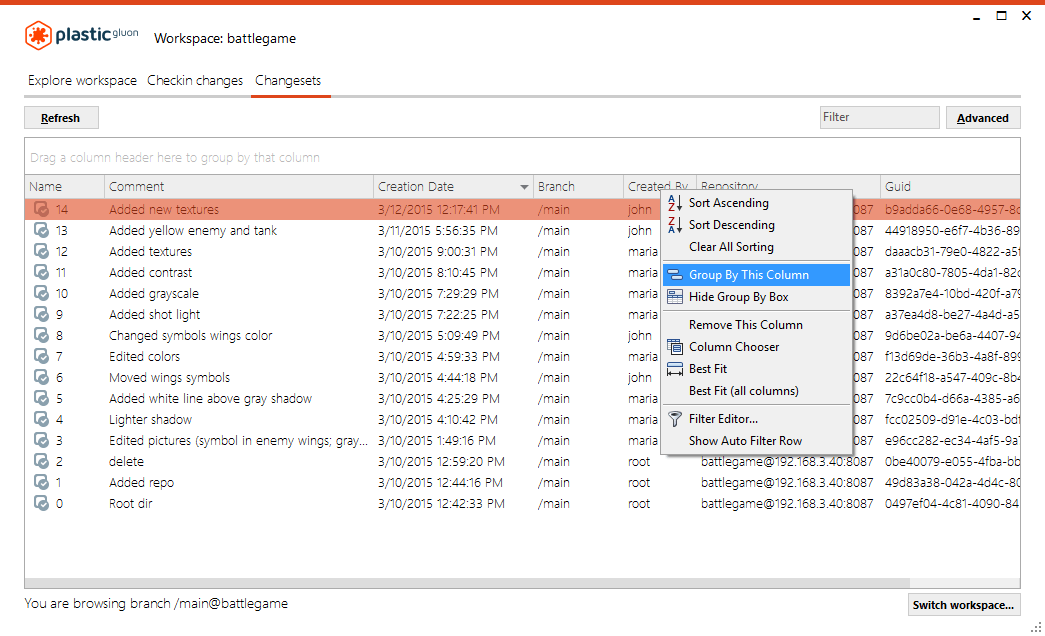Open Column Chooser from menu
The width and height of the screenshot is (1045, 636).
coord(756,347)
